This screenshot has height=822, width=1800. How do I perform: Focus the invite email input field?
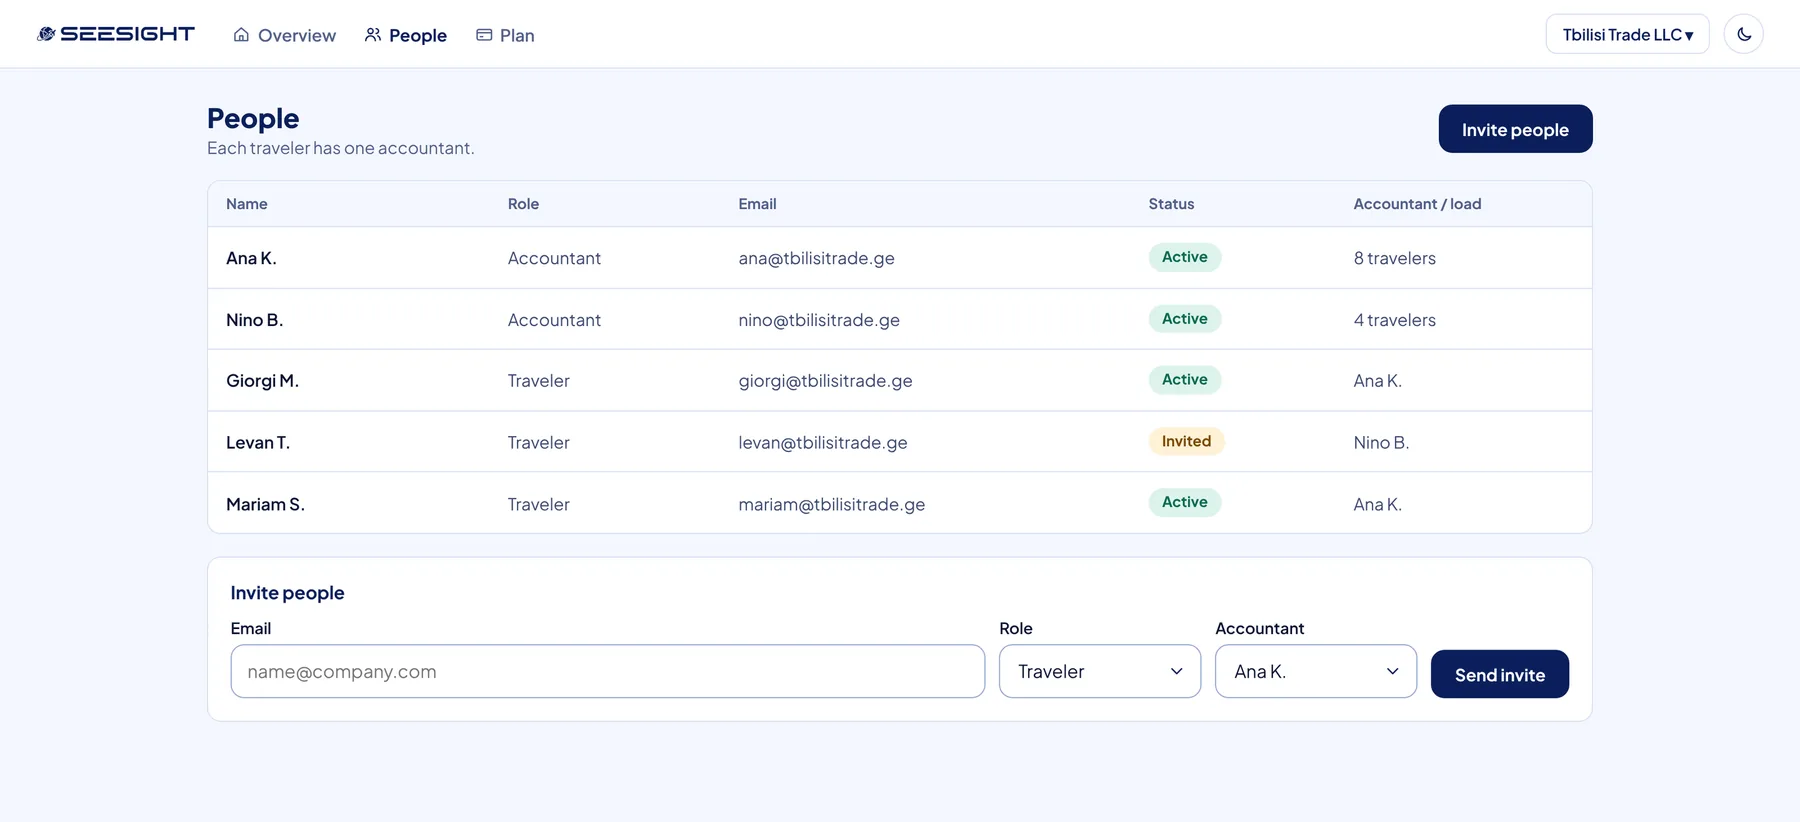tap(608, 671)
